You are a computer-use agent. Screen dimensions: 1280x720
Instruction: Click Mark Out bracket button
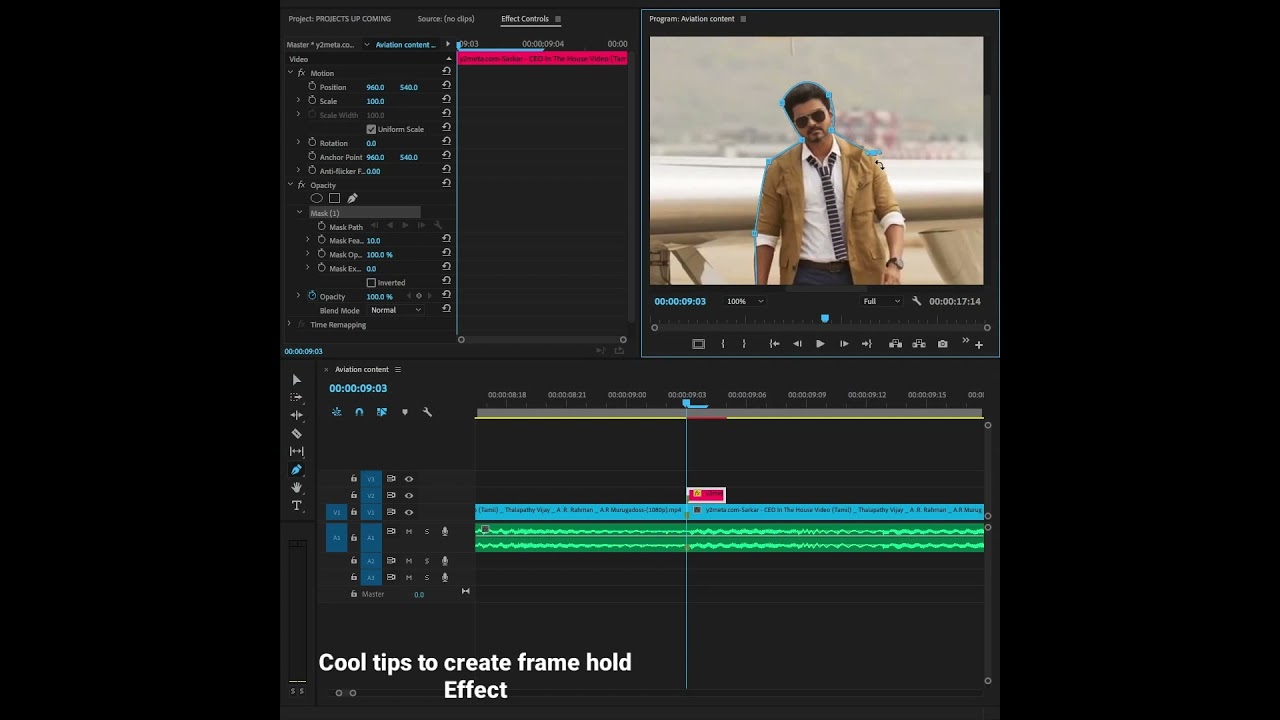[744, 344]
